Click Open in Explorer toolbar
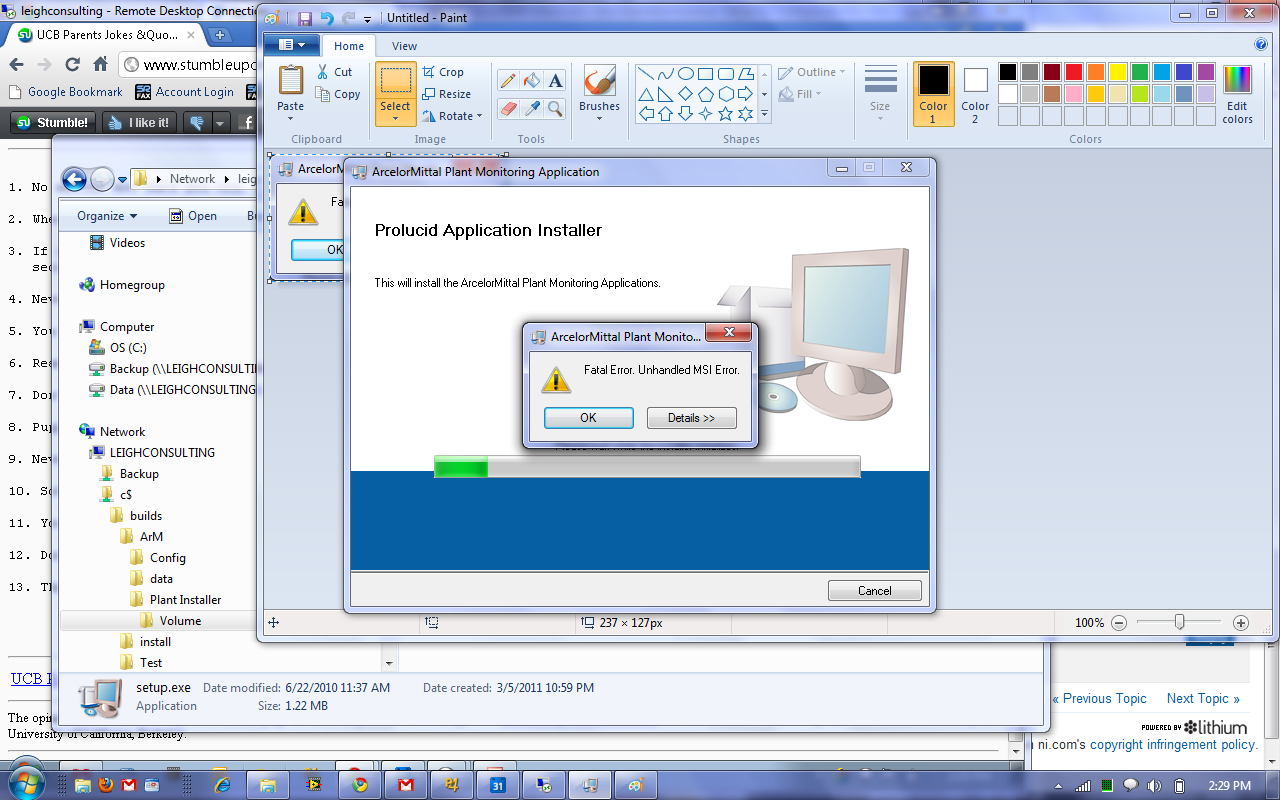The width and height of the screenshot is (1280, 800). coord(193,216)
